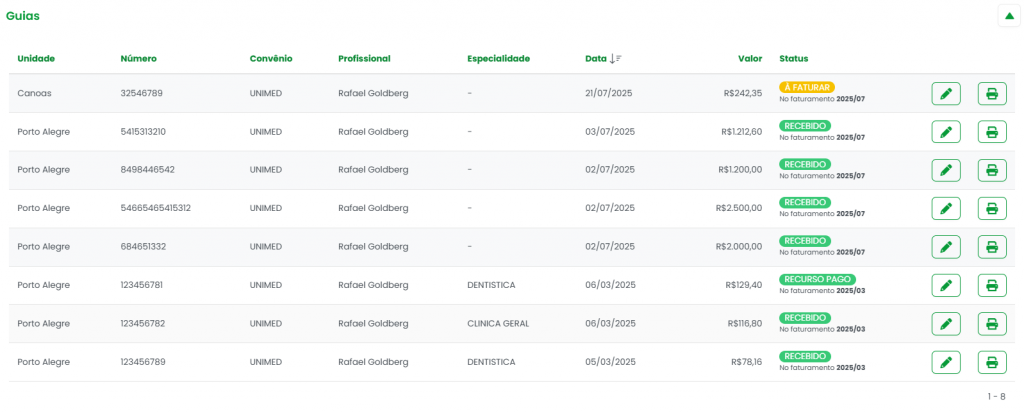Sort guides by Valor column
The image size is (1024, 413).
coord(749,58)
